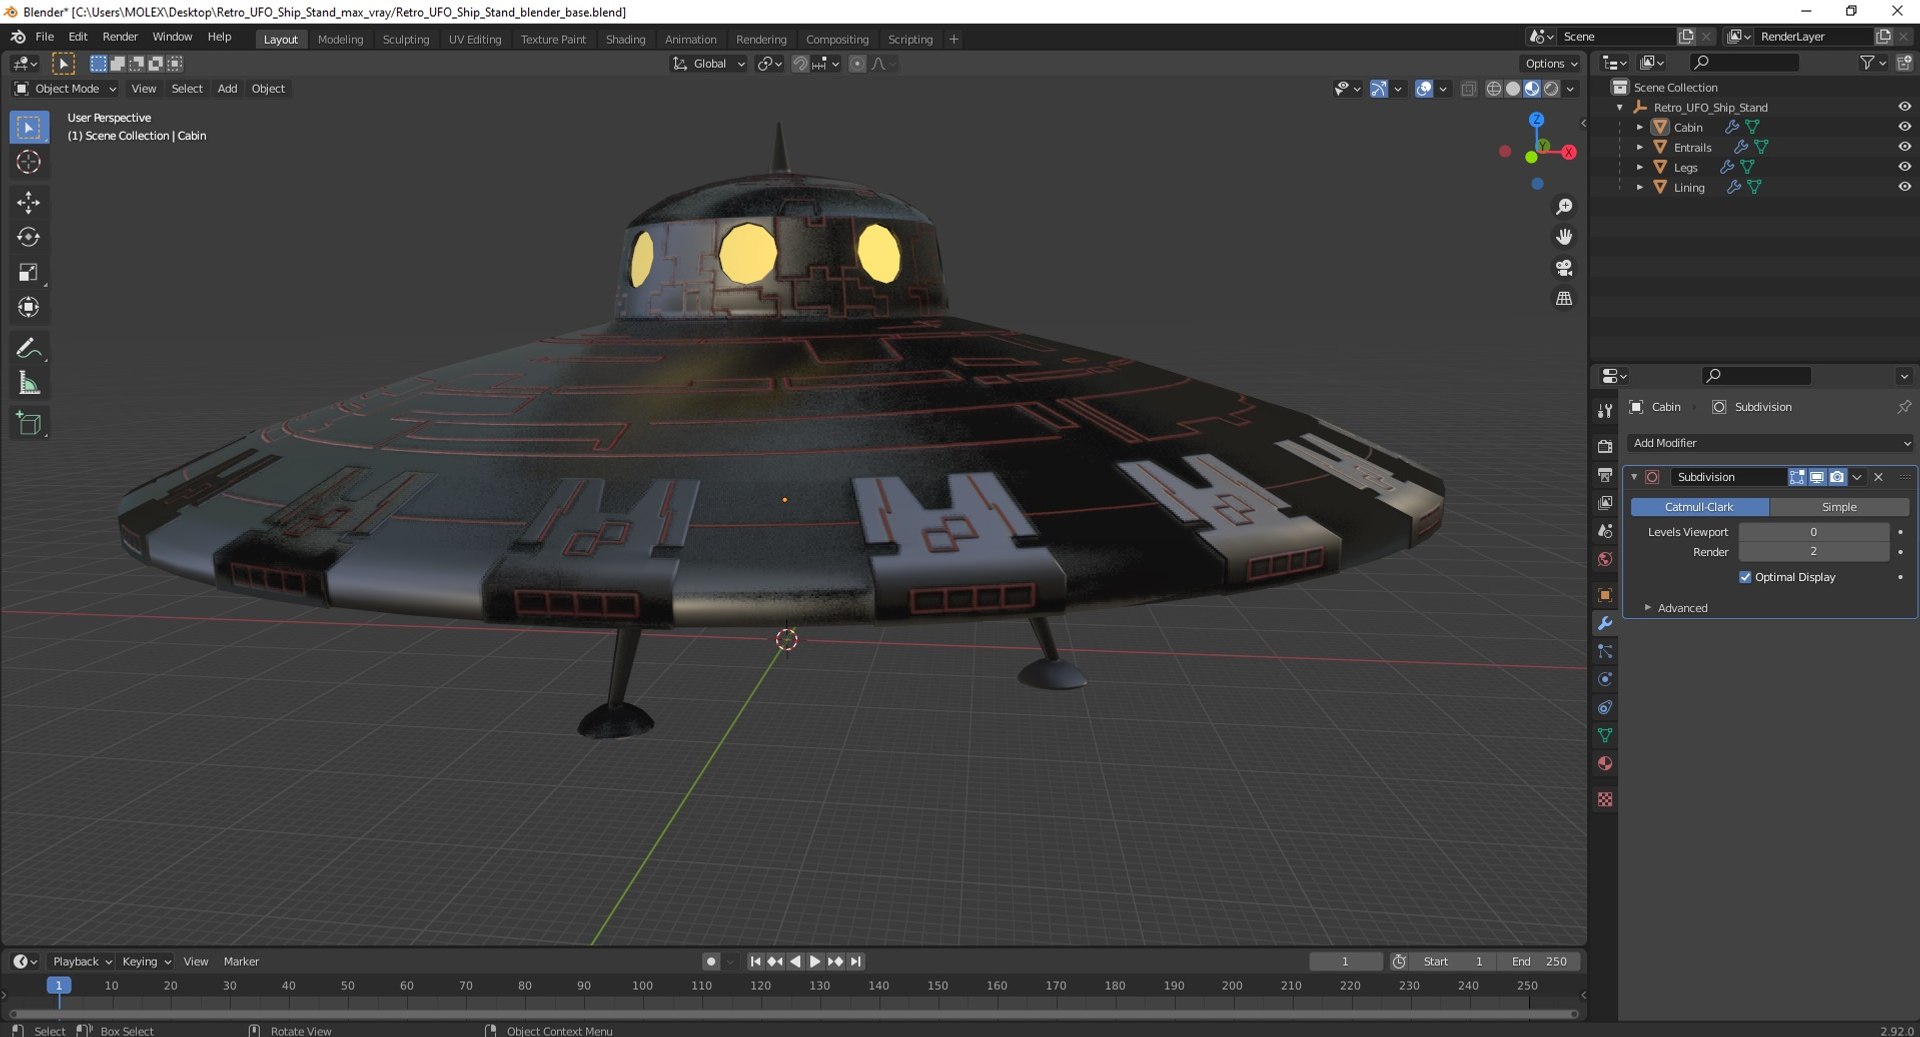The height and width of the screenshot is (1037, 1920).
Task: Click the Render levels value field
Action: pyautogui.click(x=1813, y=552)
